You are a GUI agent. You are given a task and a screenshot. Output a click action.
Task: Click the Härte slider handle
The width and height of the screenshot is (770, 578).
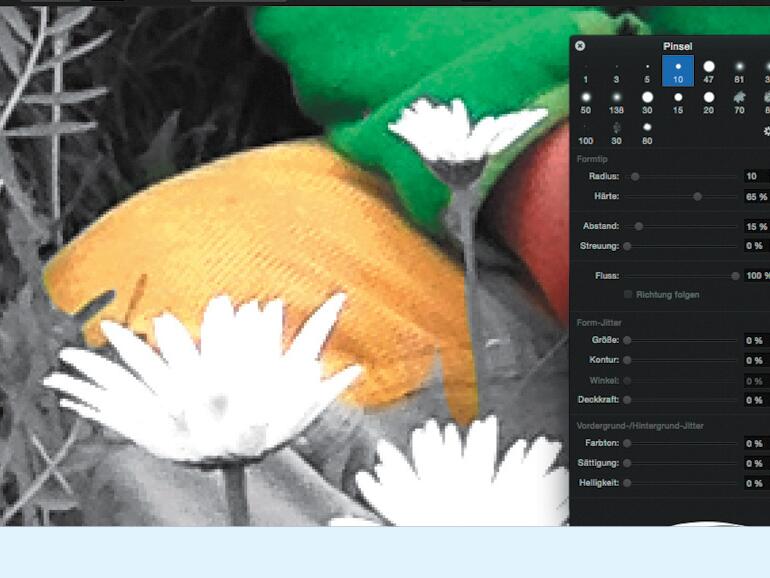click(x=697, y=196)
